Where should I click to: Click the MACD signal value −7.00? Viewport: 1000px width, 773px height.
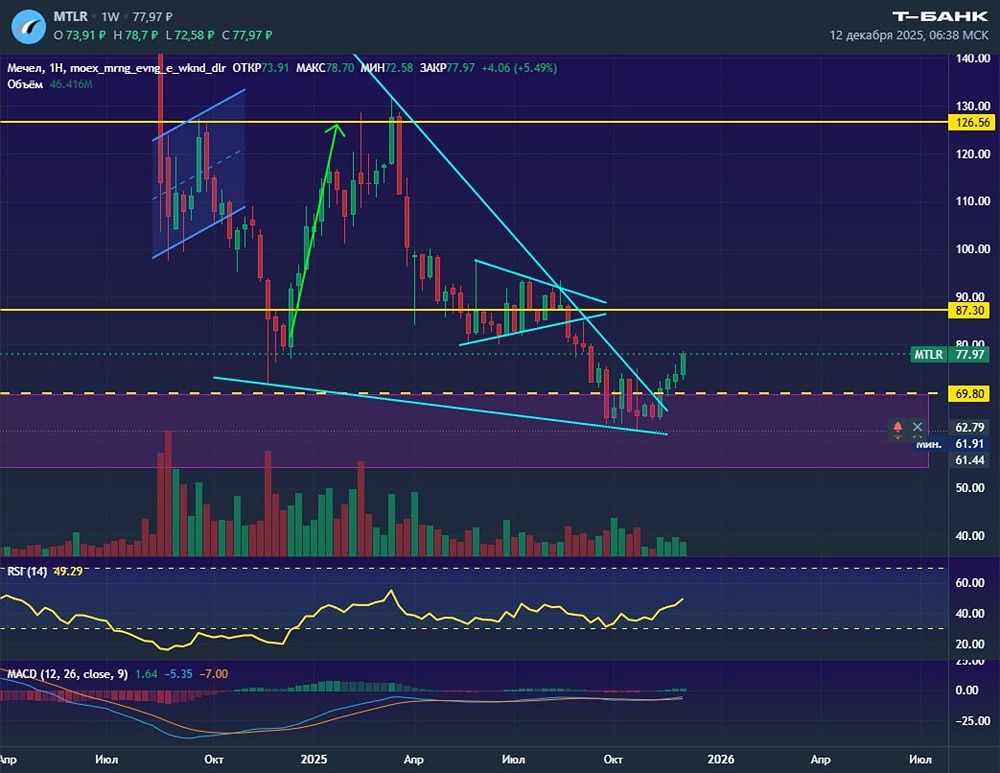(214, 674)
